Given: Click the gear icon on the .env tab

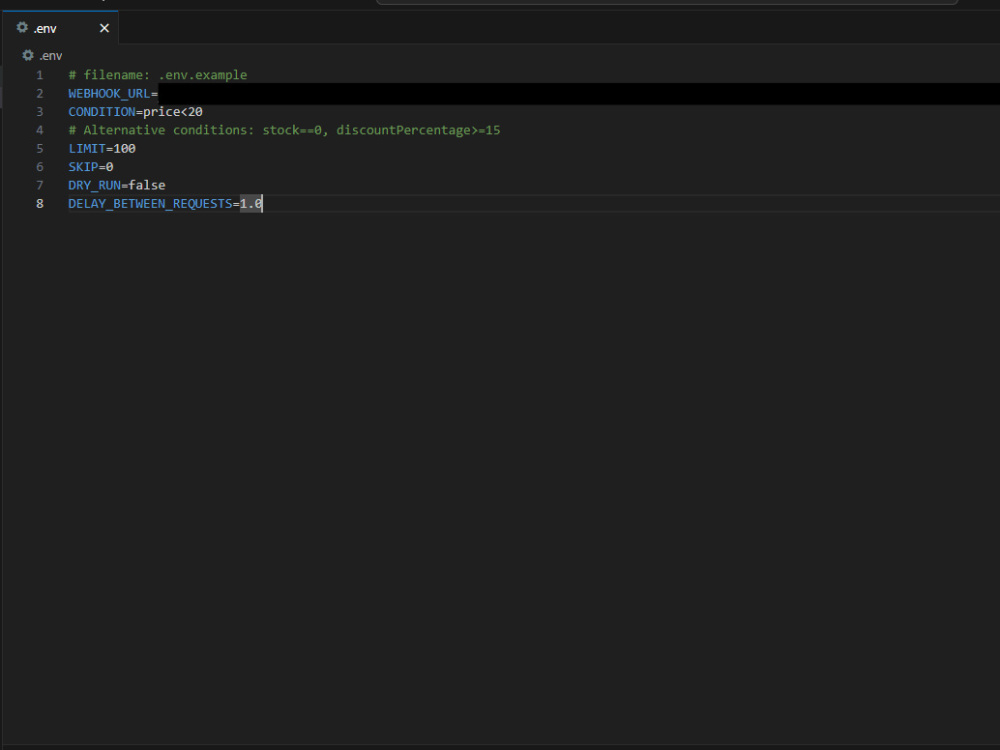Looking at the screenshot, I should (x=22, y=27).
